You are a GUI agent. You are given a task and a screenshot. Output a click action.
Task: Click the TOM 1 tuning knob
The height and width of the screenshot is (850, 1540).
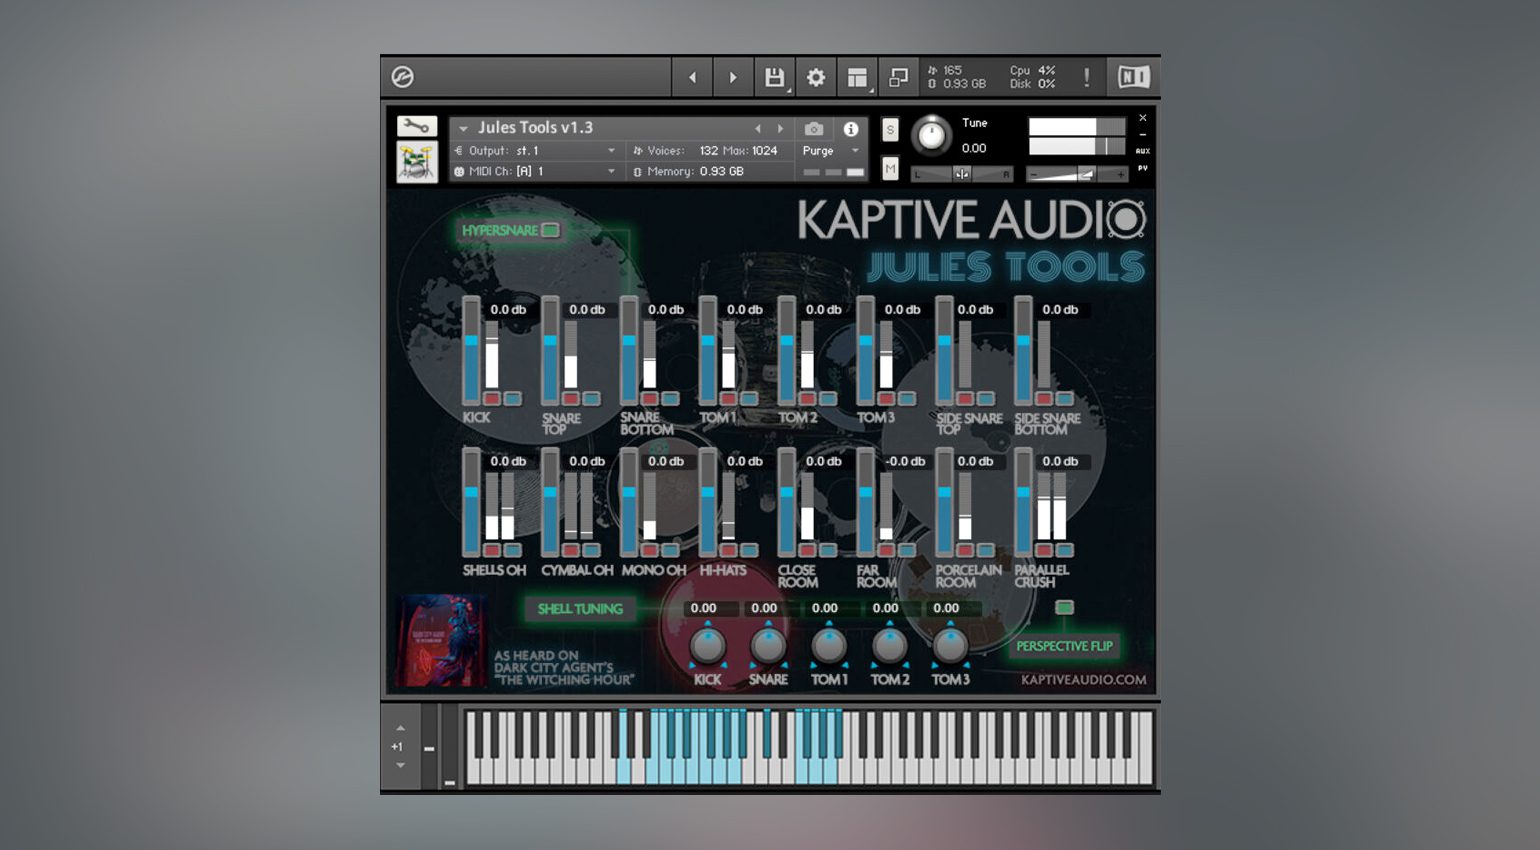pyautogui.click(x=829, y=646)
